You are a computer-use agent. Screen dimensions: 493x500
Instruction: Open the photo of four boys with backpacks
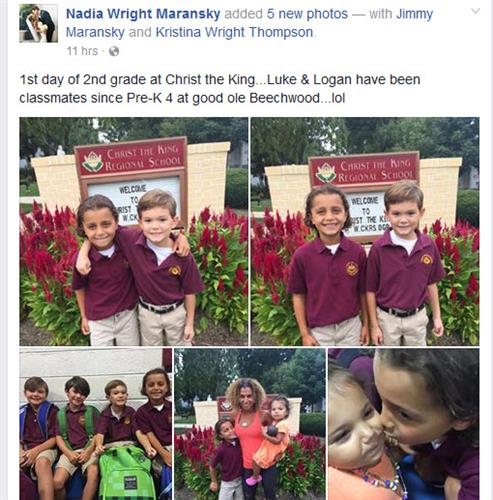tap(96, 424)
